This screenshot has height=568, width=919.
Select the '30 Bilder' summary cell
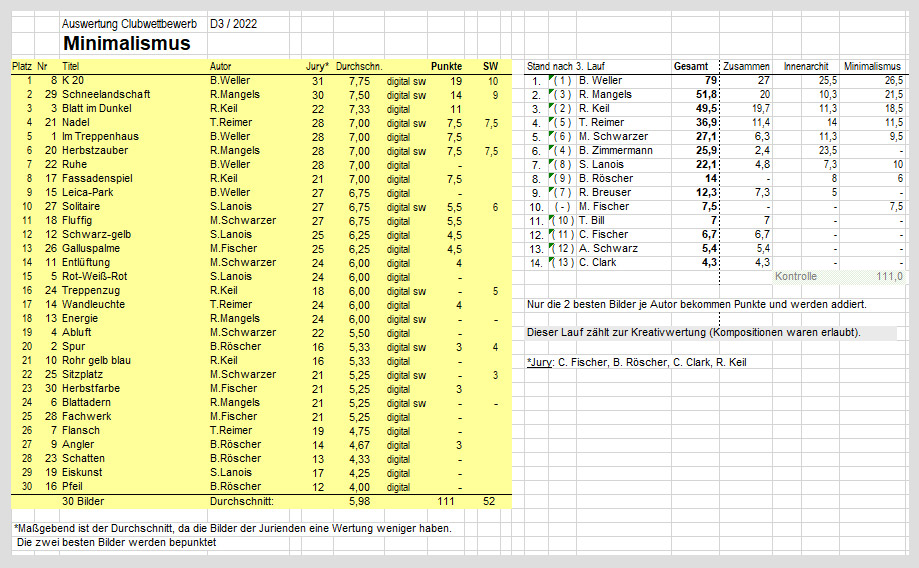point(83,502)
